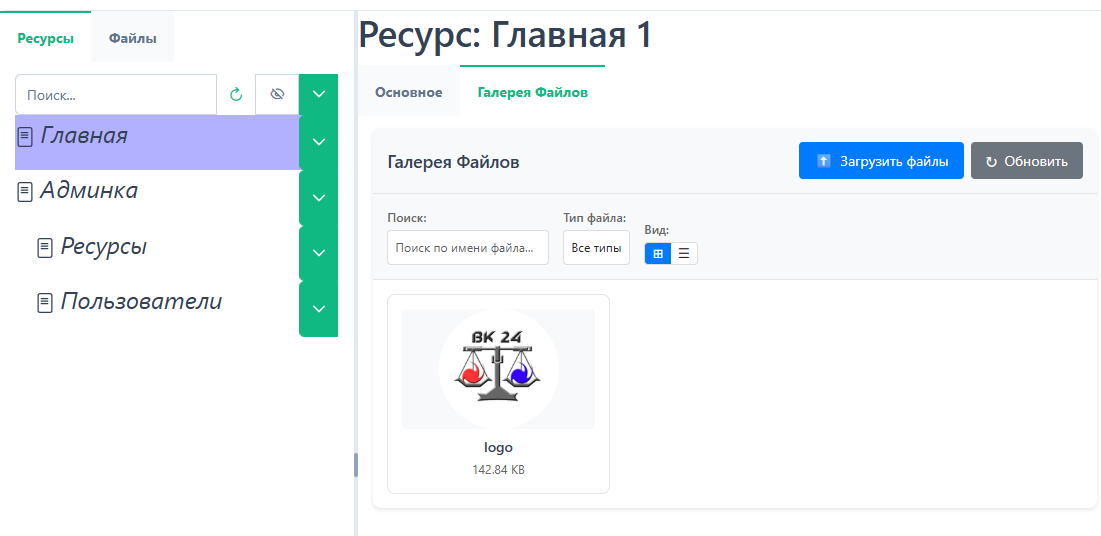Switch to the Файлы tab
1101x536 pixels.
click(x=132, y=39)
